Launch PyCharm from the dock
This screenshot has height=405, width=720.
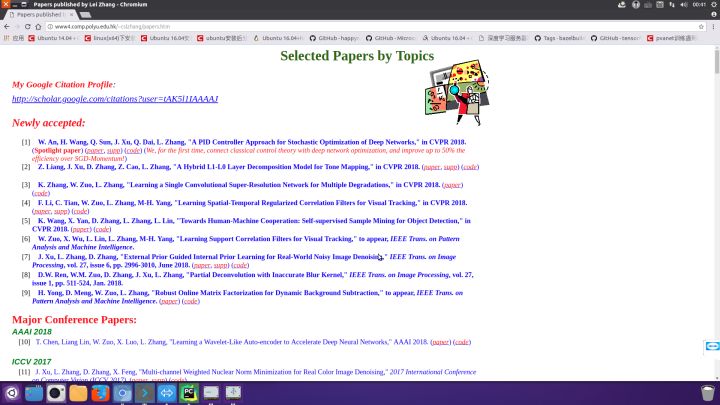pos(189,393)
